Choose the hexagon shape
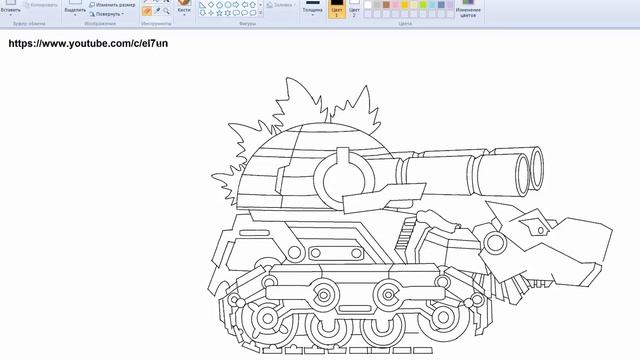This screenshot has width=640, height=360. pyautogui.click(x=228, y=5)
